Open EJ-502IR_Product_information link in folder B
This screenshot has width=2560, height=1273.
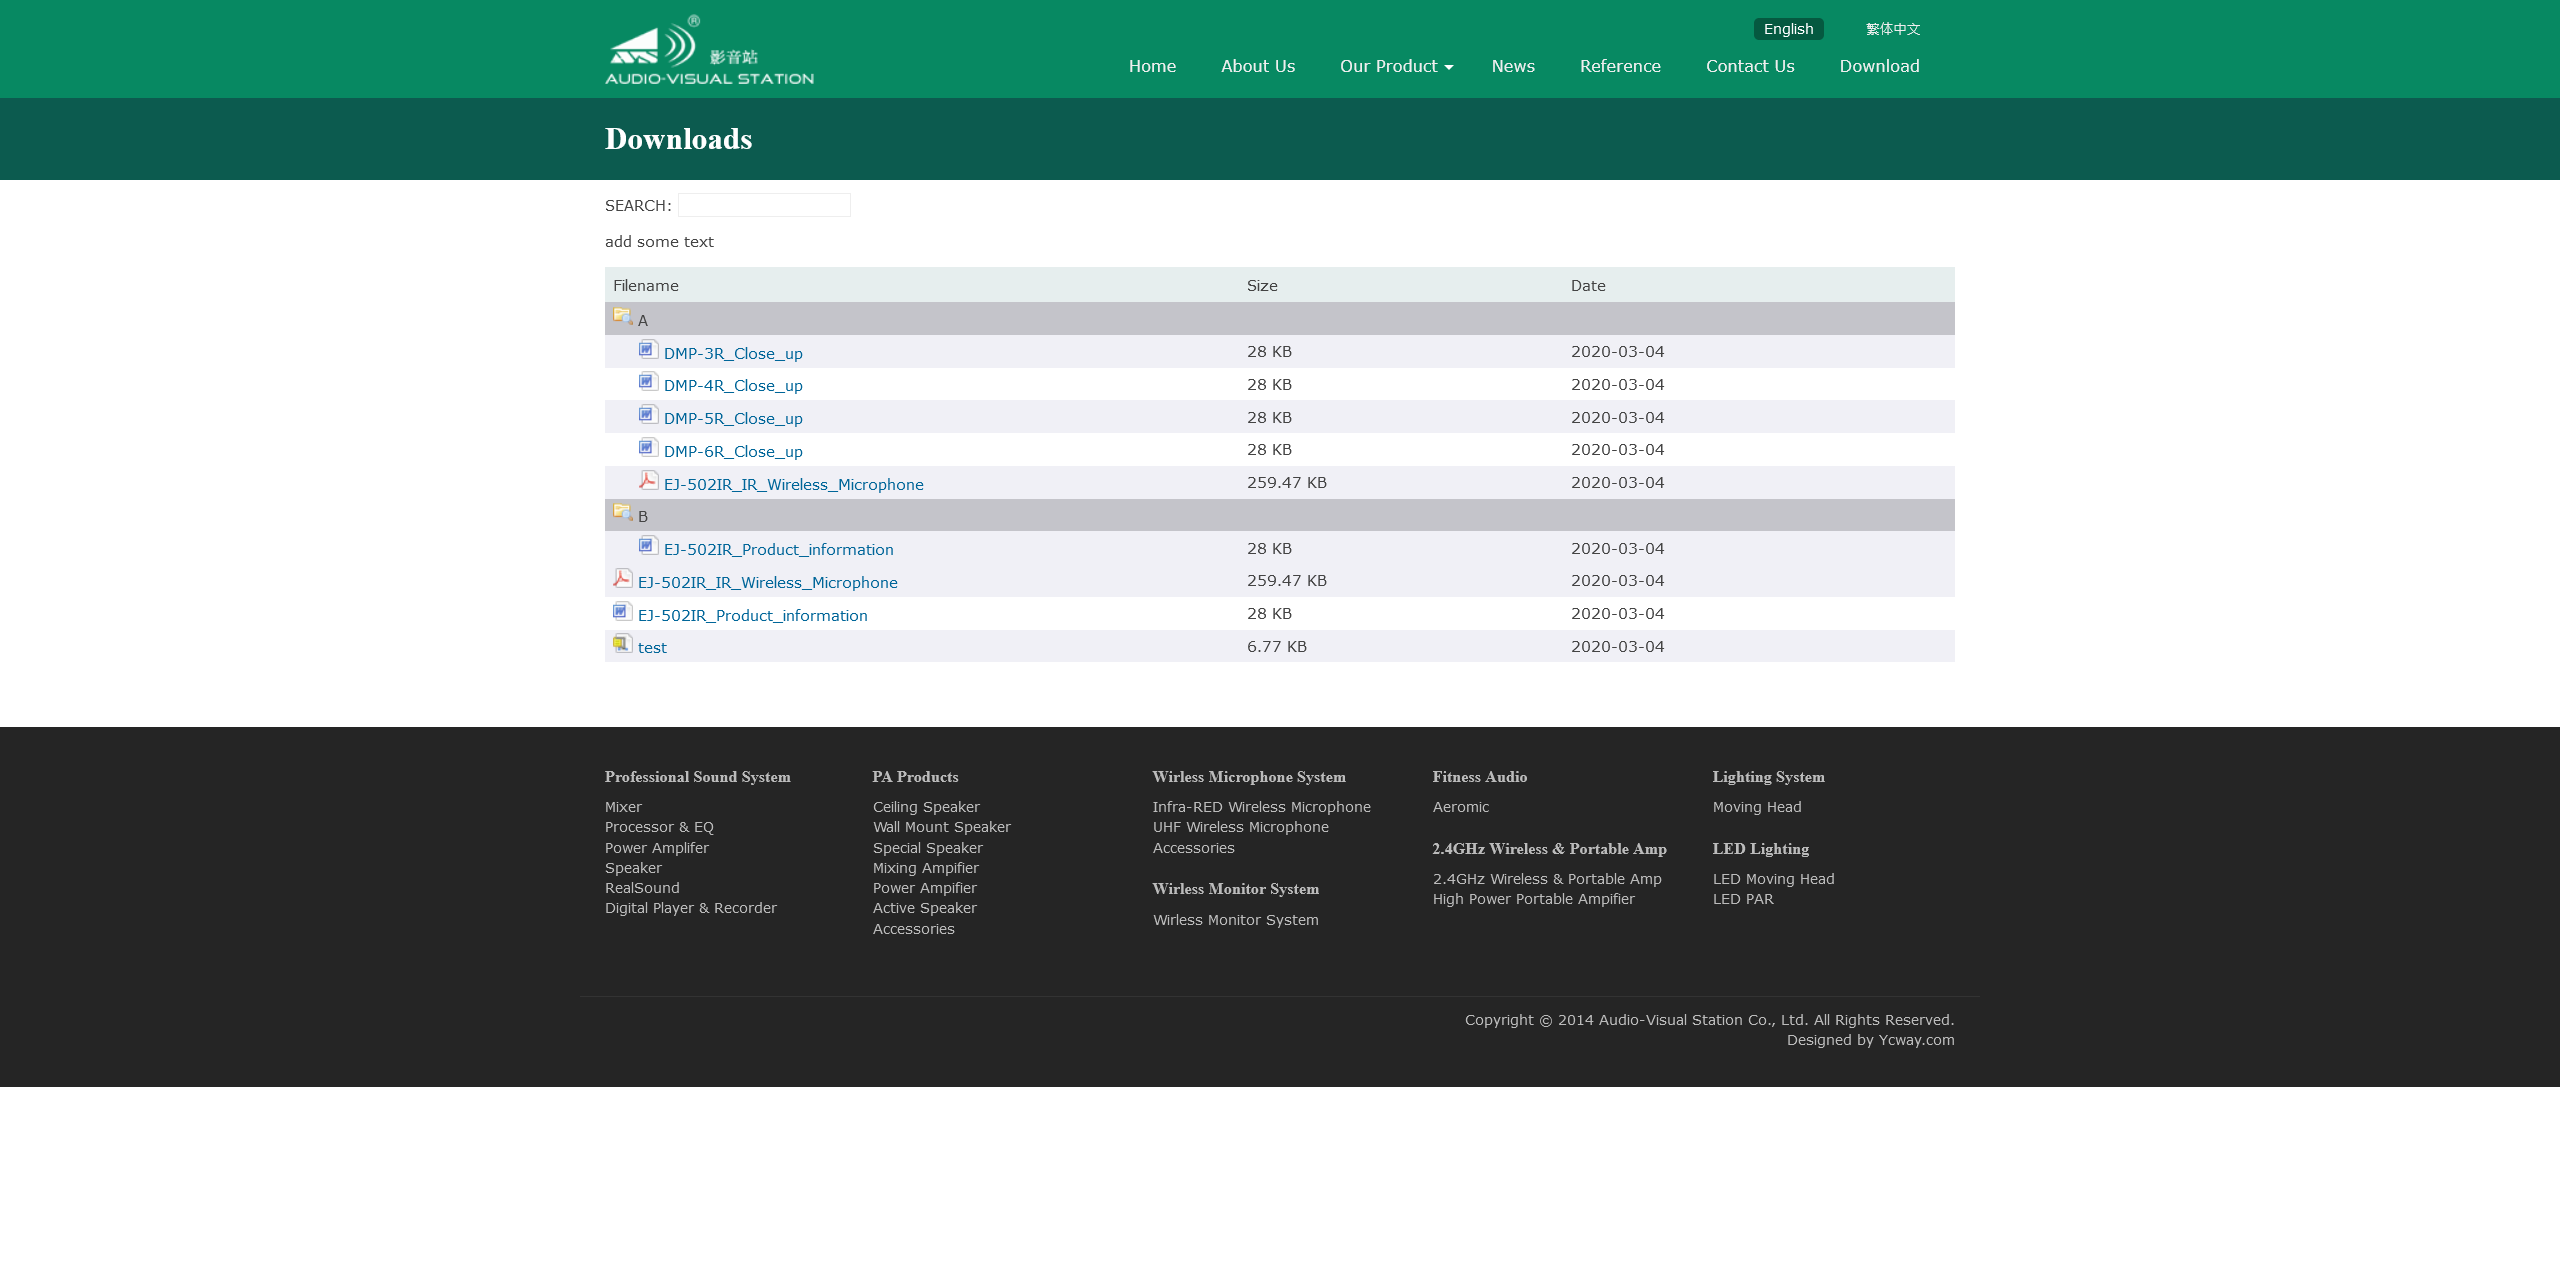point(778,549)
